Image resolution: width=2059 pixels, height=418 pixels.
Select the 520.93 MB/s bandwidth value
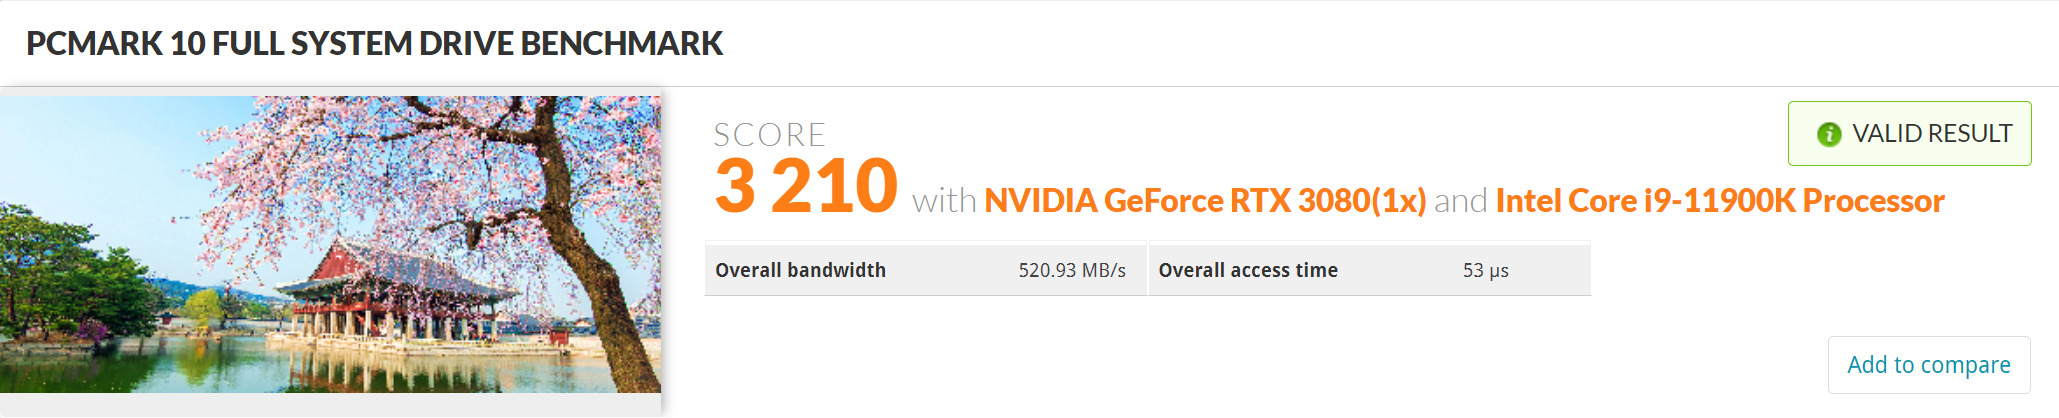pyautogui.click(x=1071, y=270)
